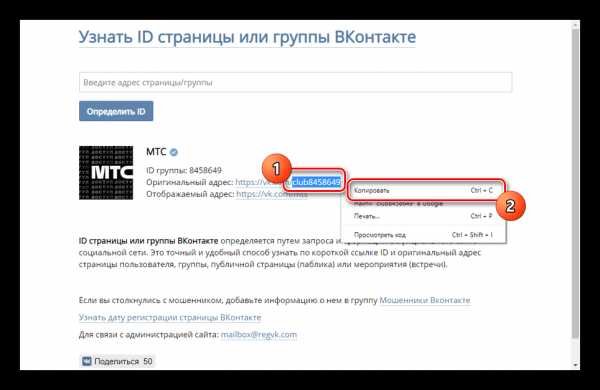Click the blue verified checkmark beside МТС
600x390 pixels.
173,152
